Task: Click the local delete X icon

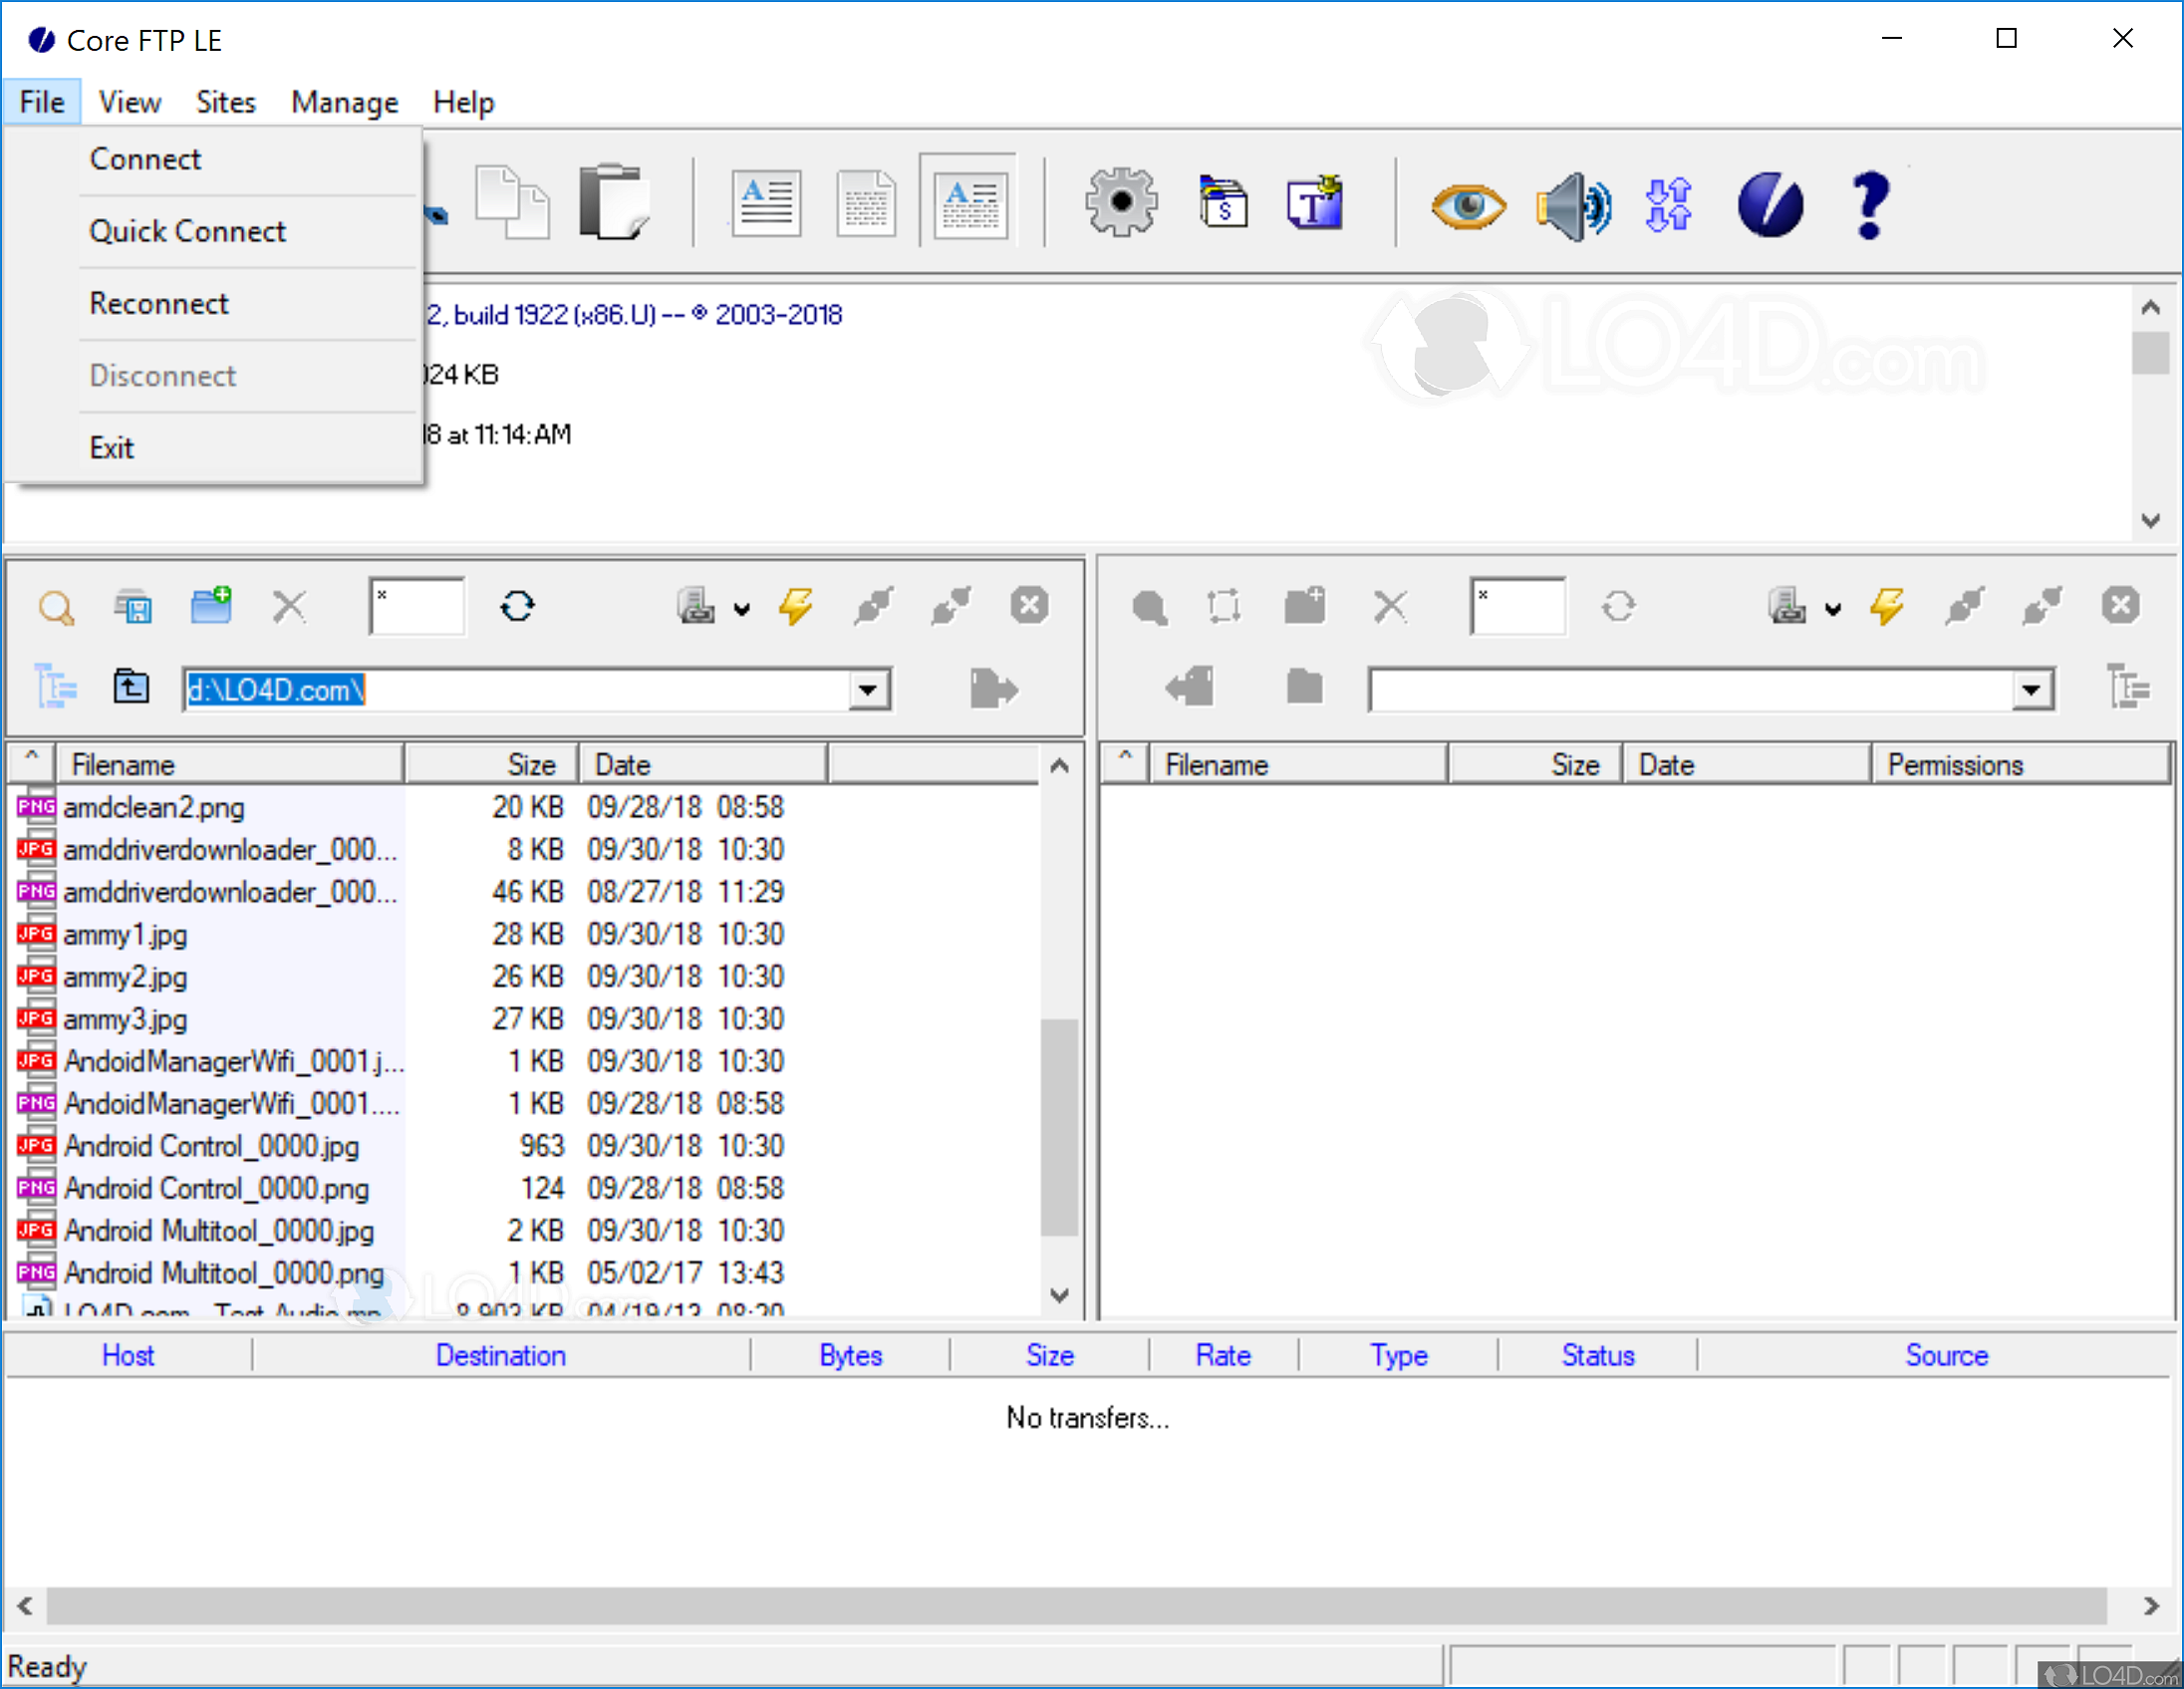Action: (289, 607)
